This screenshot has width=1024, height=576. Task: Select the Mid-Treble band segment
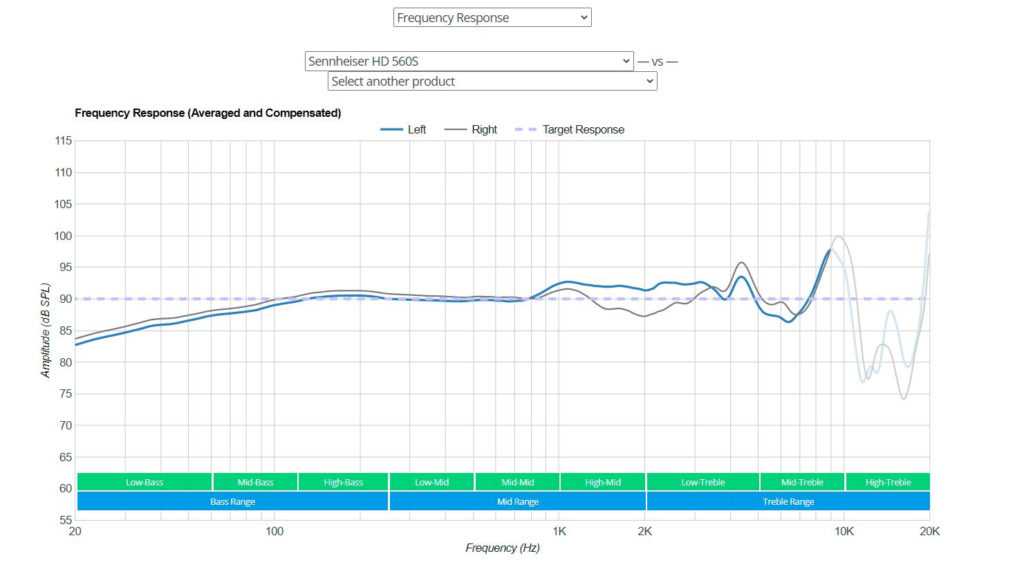click(802, 482)
